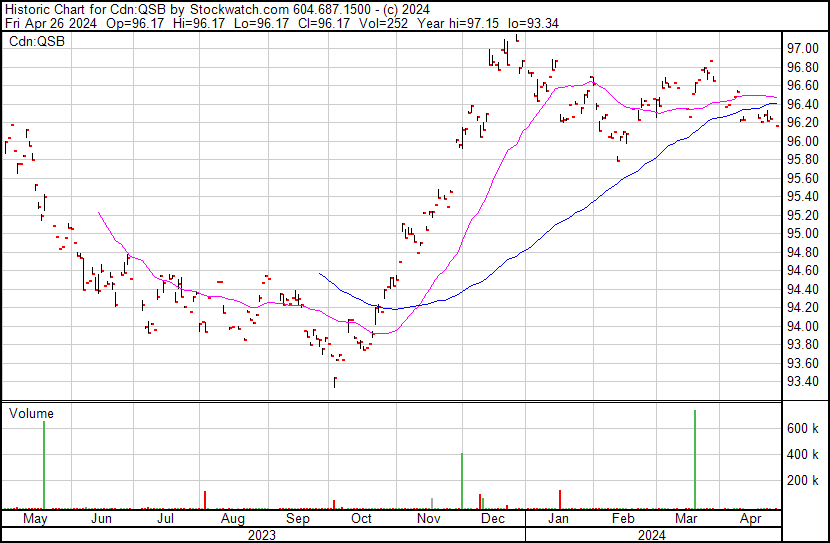Click the Jun month label
The width and height of the screenshot is (830, 543).
[101, 519]
